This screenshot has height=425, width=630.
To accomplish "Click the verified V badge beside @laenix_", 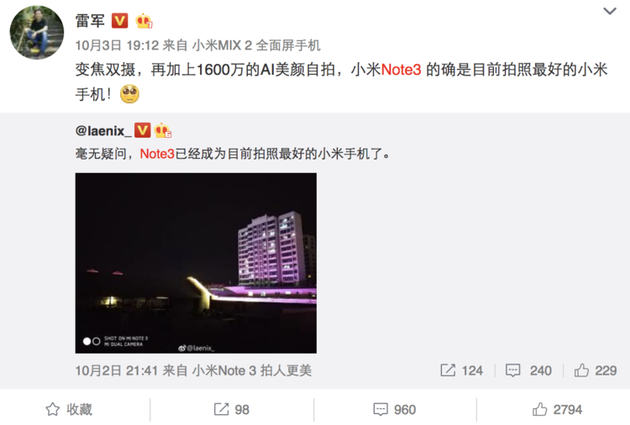I will click(142, 130).
